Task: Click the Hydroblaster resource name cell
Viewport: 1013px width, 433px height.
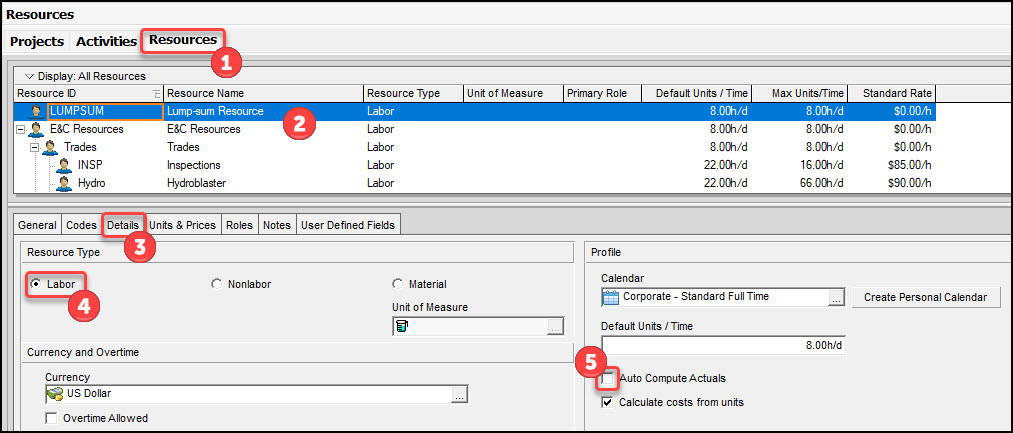Action: 264,184
